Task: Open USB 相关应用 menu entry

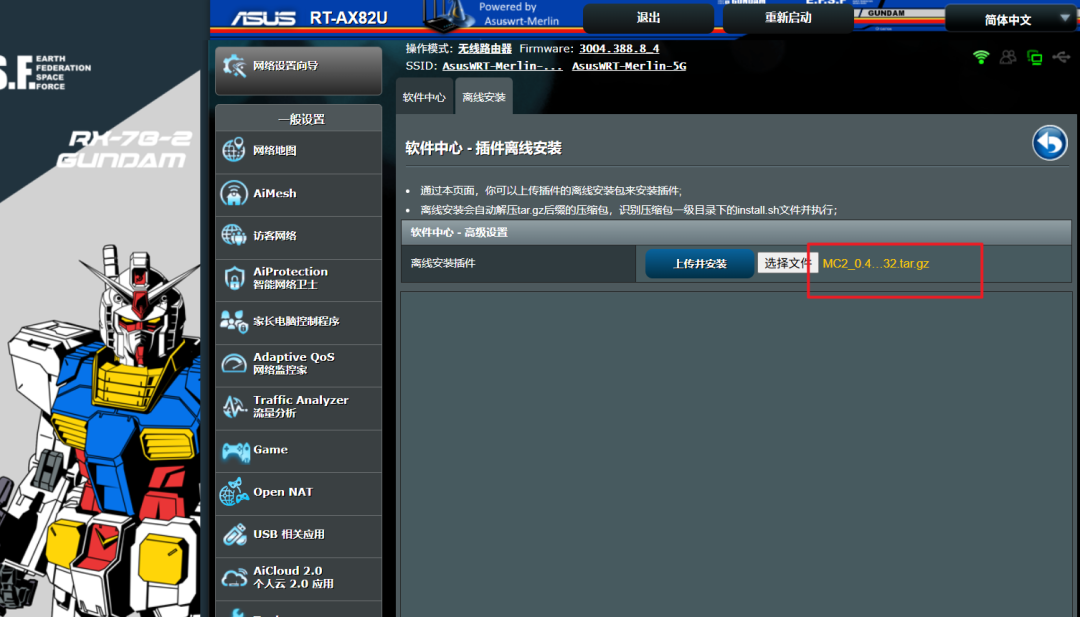Action: click(x=298, y=534)
